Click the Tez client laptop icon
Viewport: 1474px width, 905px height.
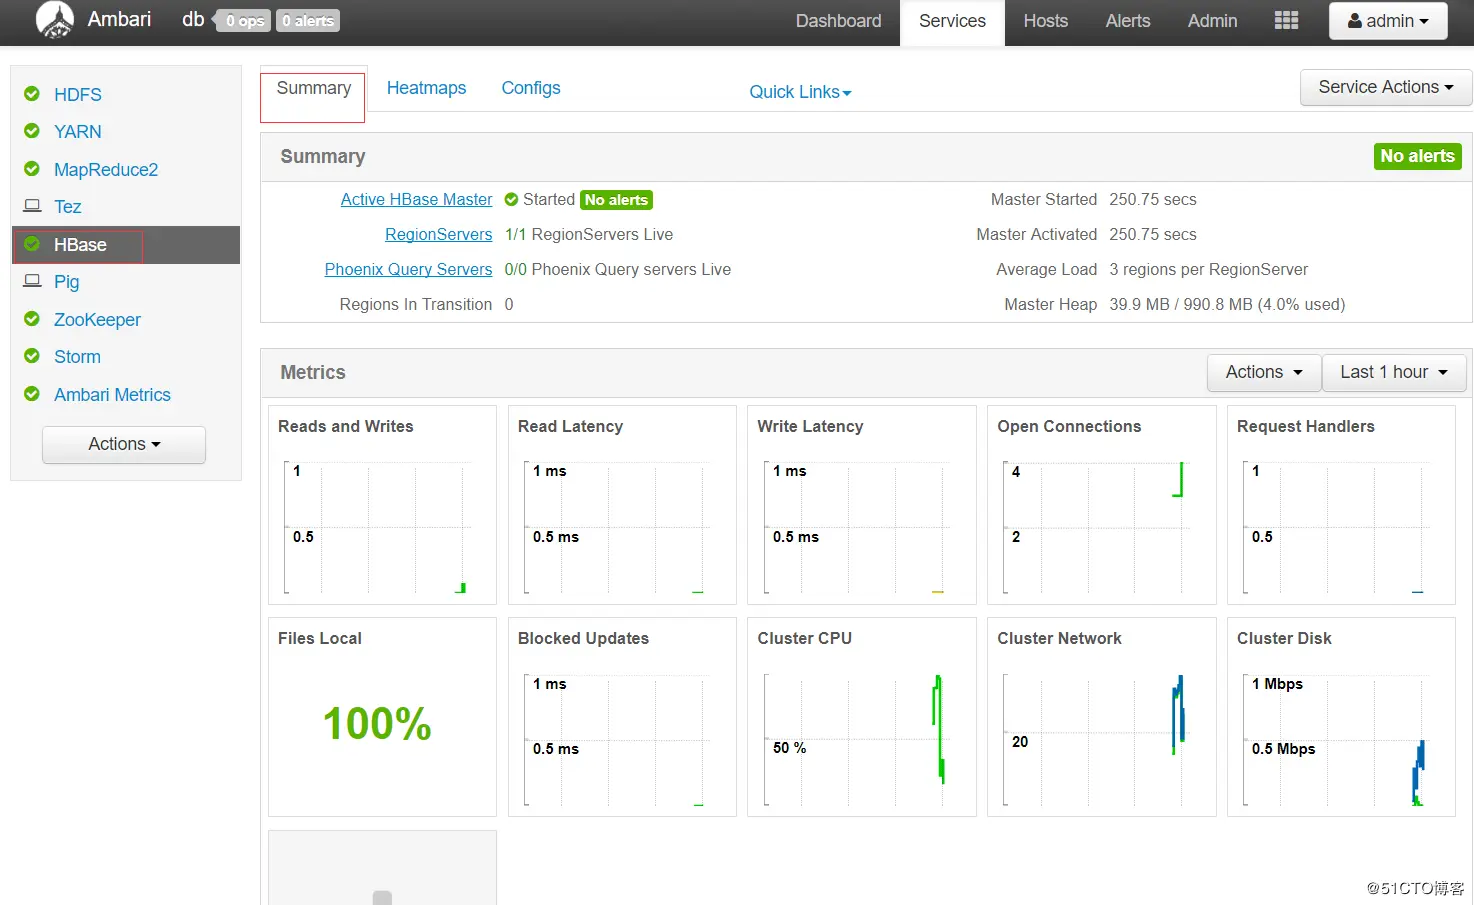tap(32, 206)
